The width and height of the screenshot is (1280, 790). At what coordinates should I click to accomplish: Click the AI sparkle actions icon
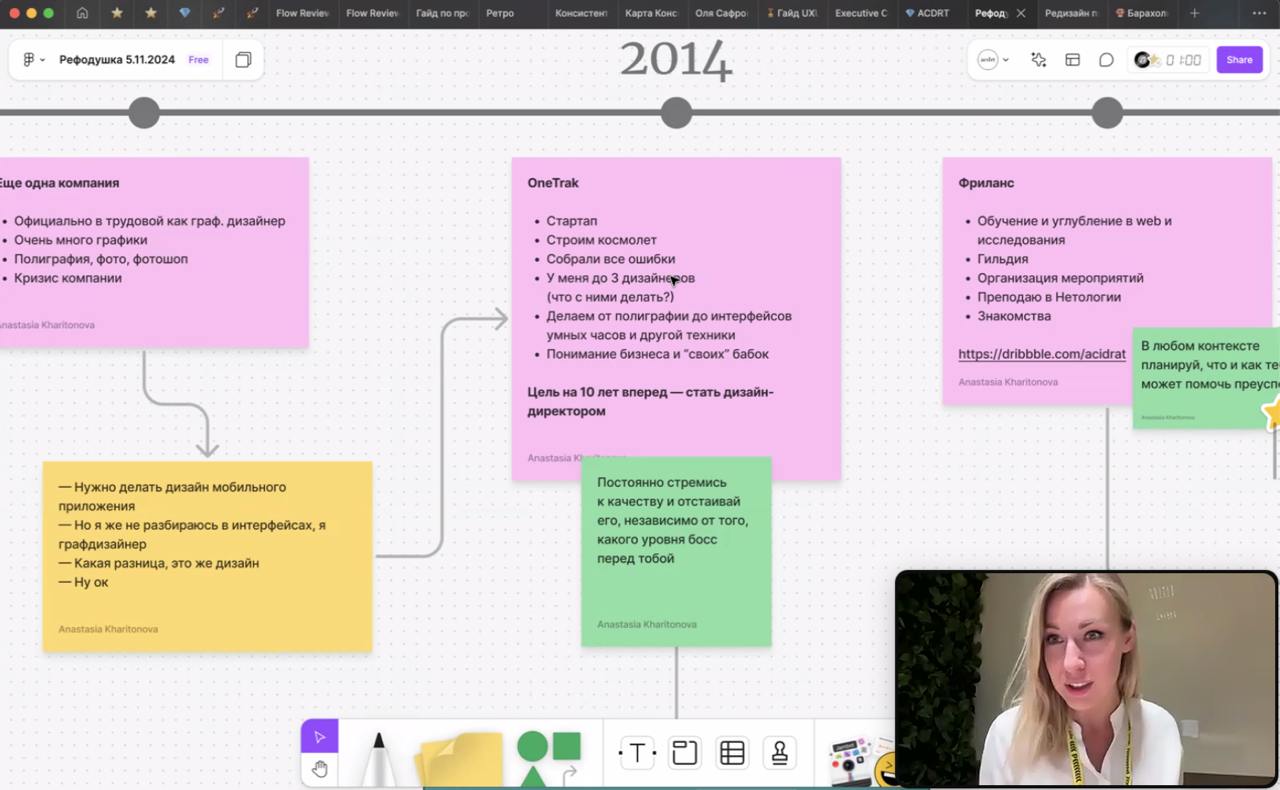[1039, 60]
